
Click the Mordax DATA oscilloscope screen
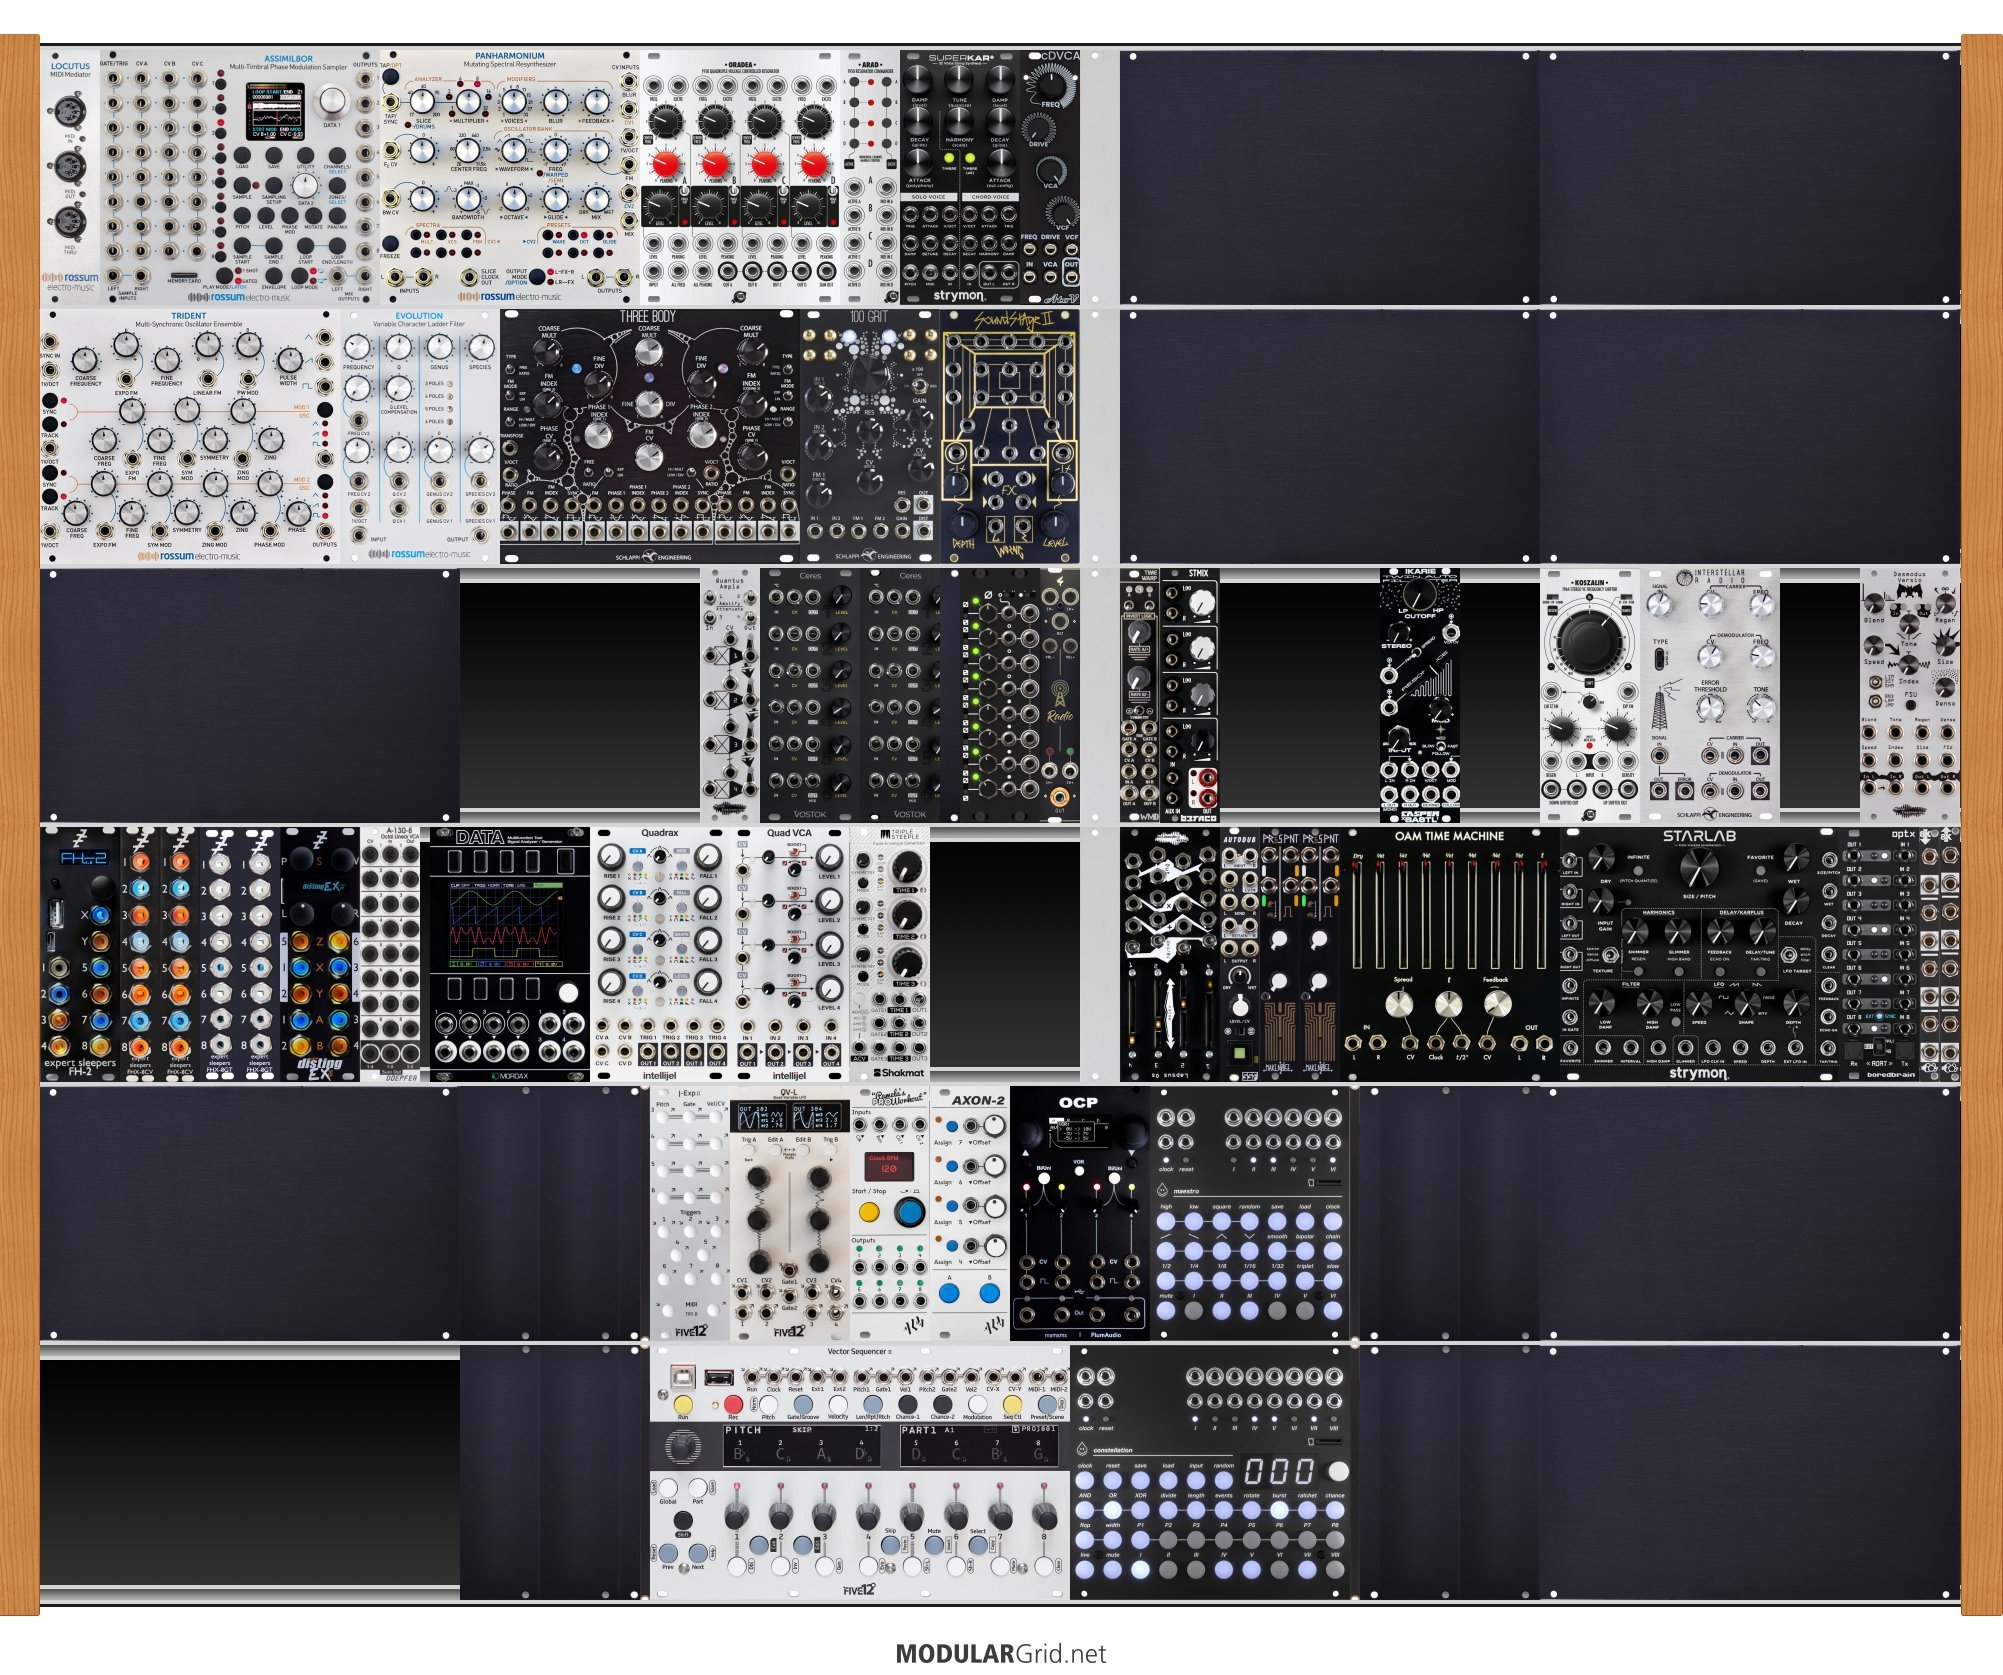pos(505,925)
